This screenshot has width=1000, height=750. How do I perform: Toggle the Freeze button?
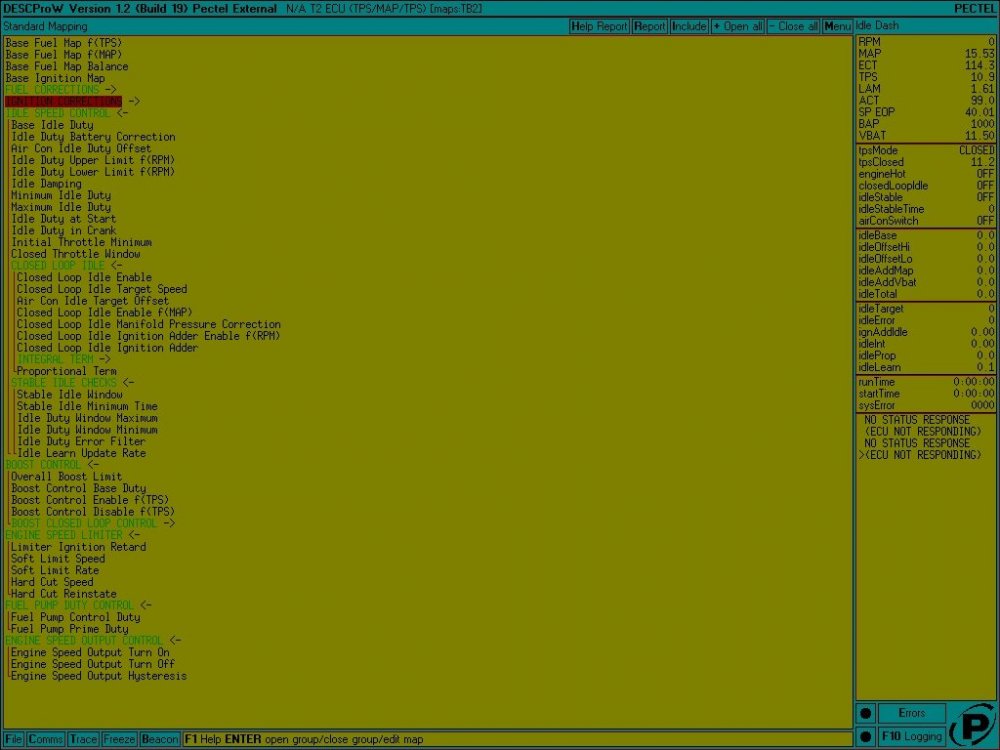(119, 739)
